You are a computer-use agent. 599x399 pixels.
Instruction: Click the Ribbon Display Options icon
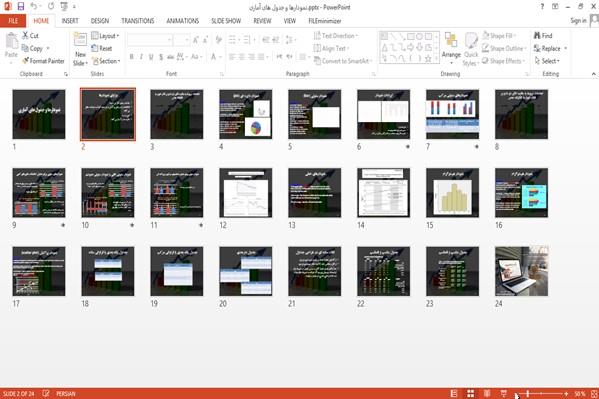(555, 6)
